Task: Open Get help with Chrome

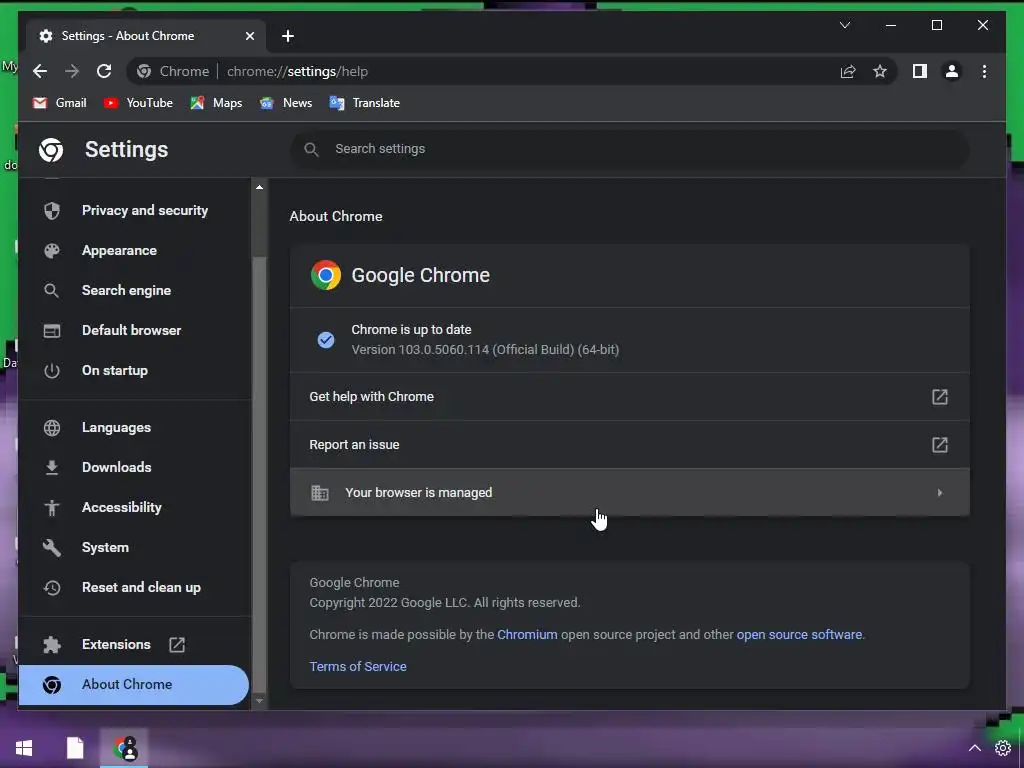Action: 630,397
